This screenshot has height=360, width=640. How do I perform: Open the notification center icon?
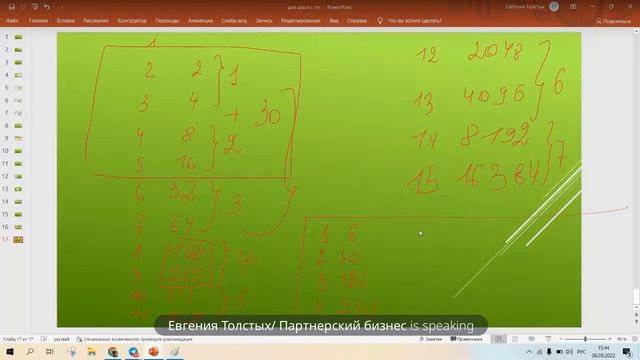click(627, 352)
